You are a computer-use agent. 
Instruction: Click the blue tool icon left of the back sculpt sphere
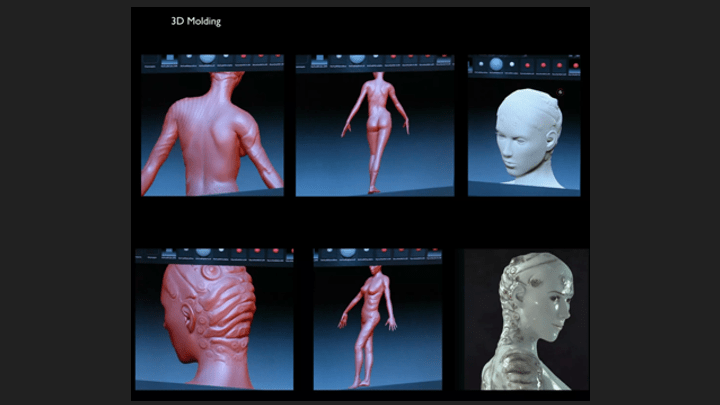coord(169,60)
